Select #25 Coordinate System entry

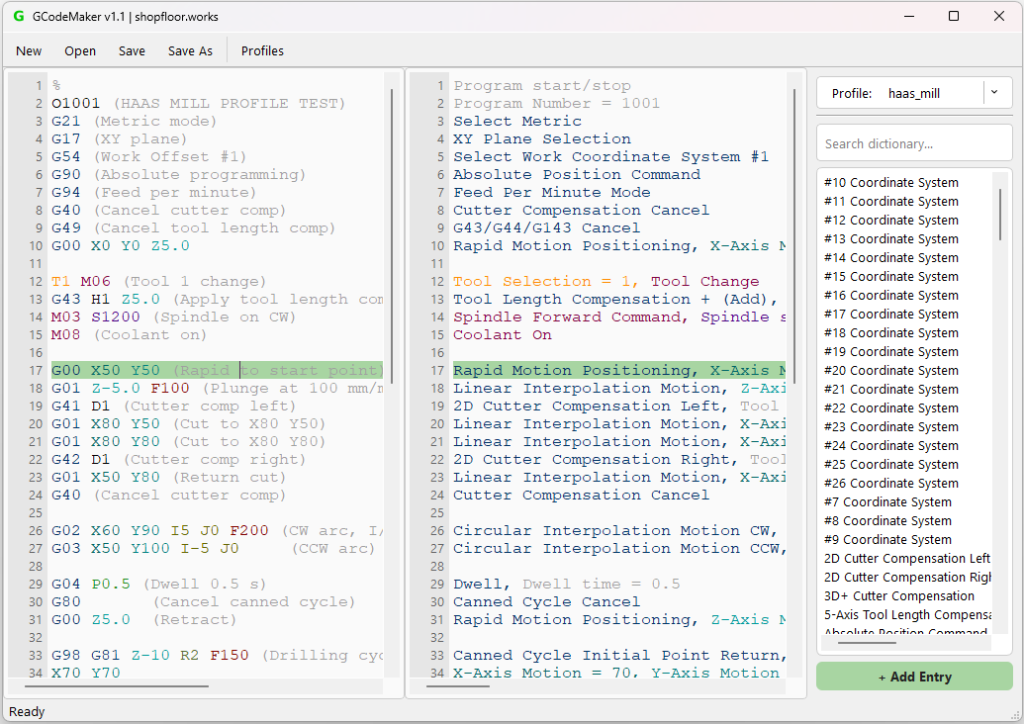pos(891,465)
